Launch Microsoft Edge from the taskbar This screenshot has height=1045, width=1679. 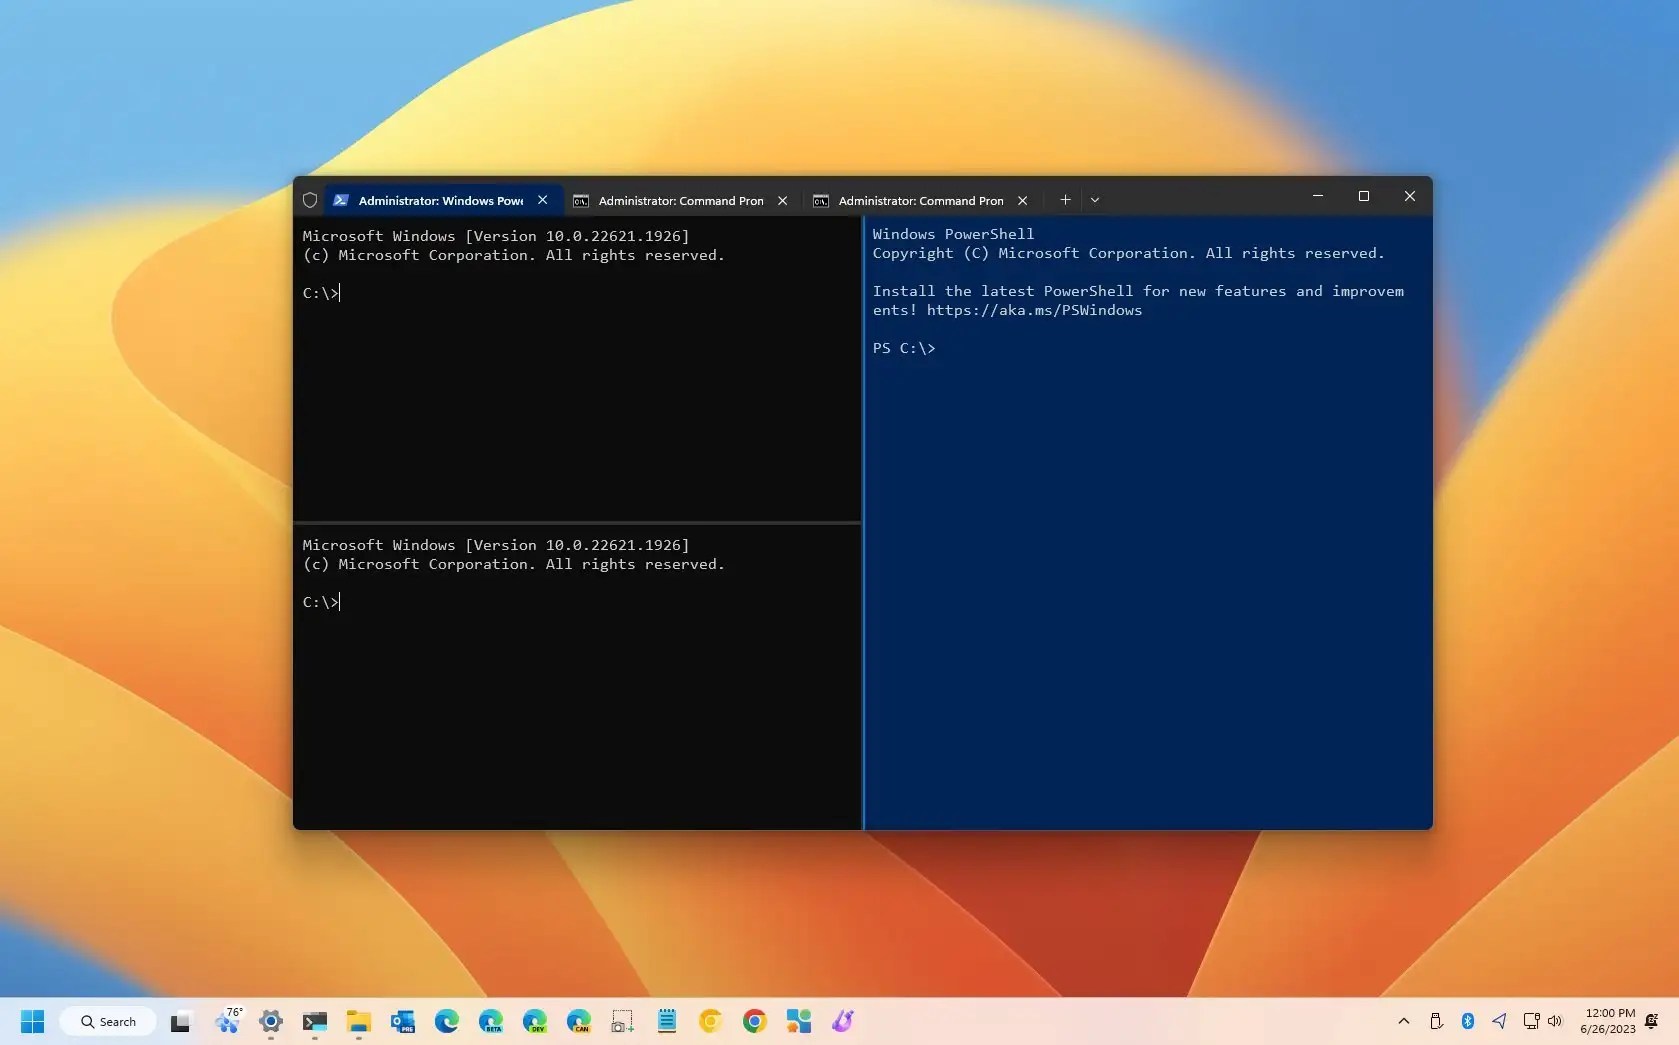pos(445,1021)
